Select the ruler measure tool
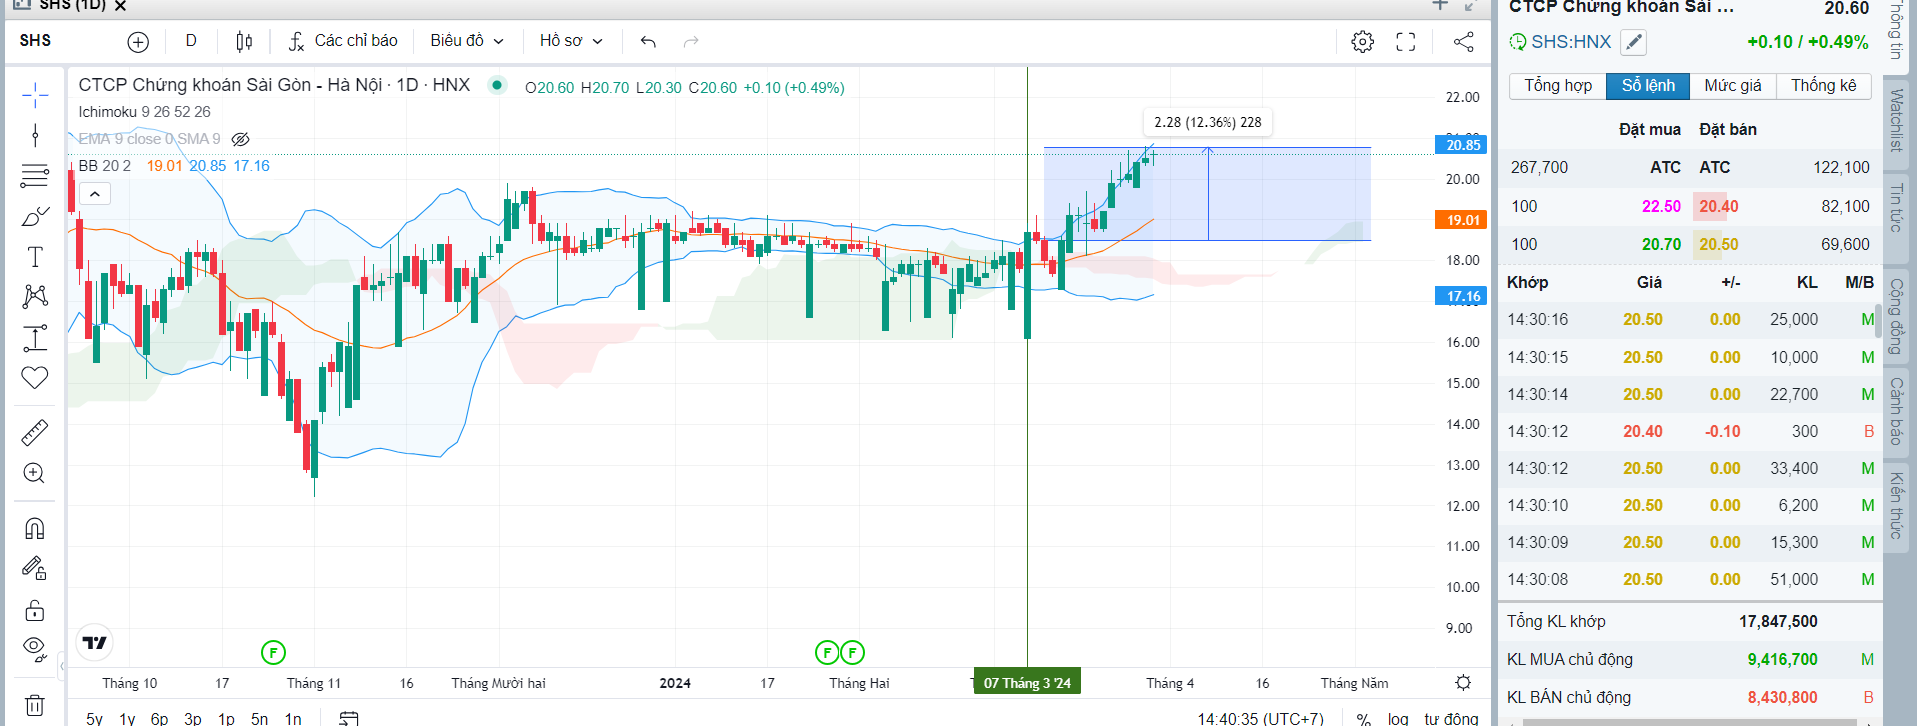Image resolution: width=1917 pixels, height=726 pixels. coord(35,433)
